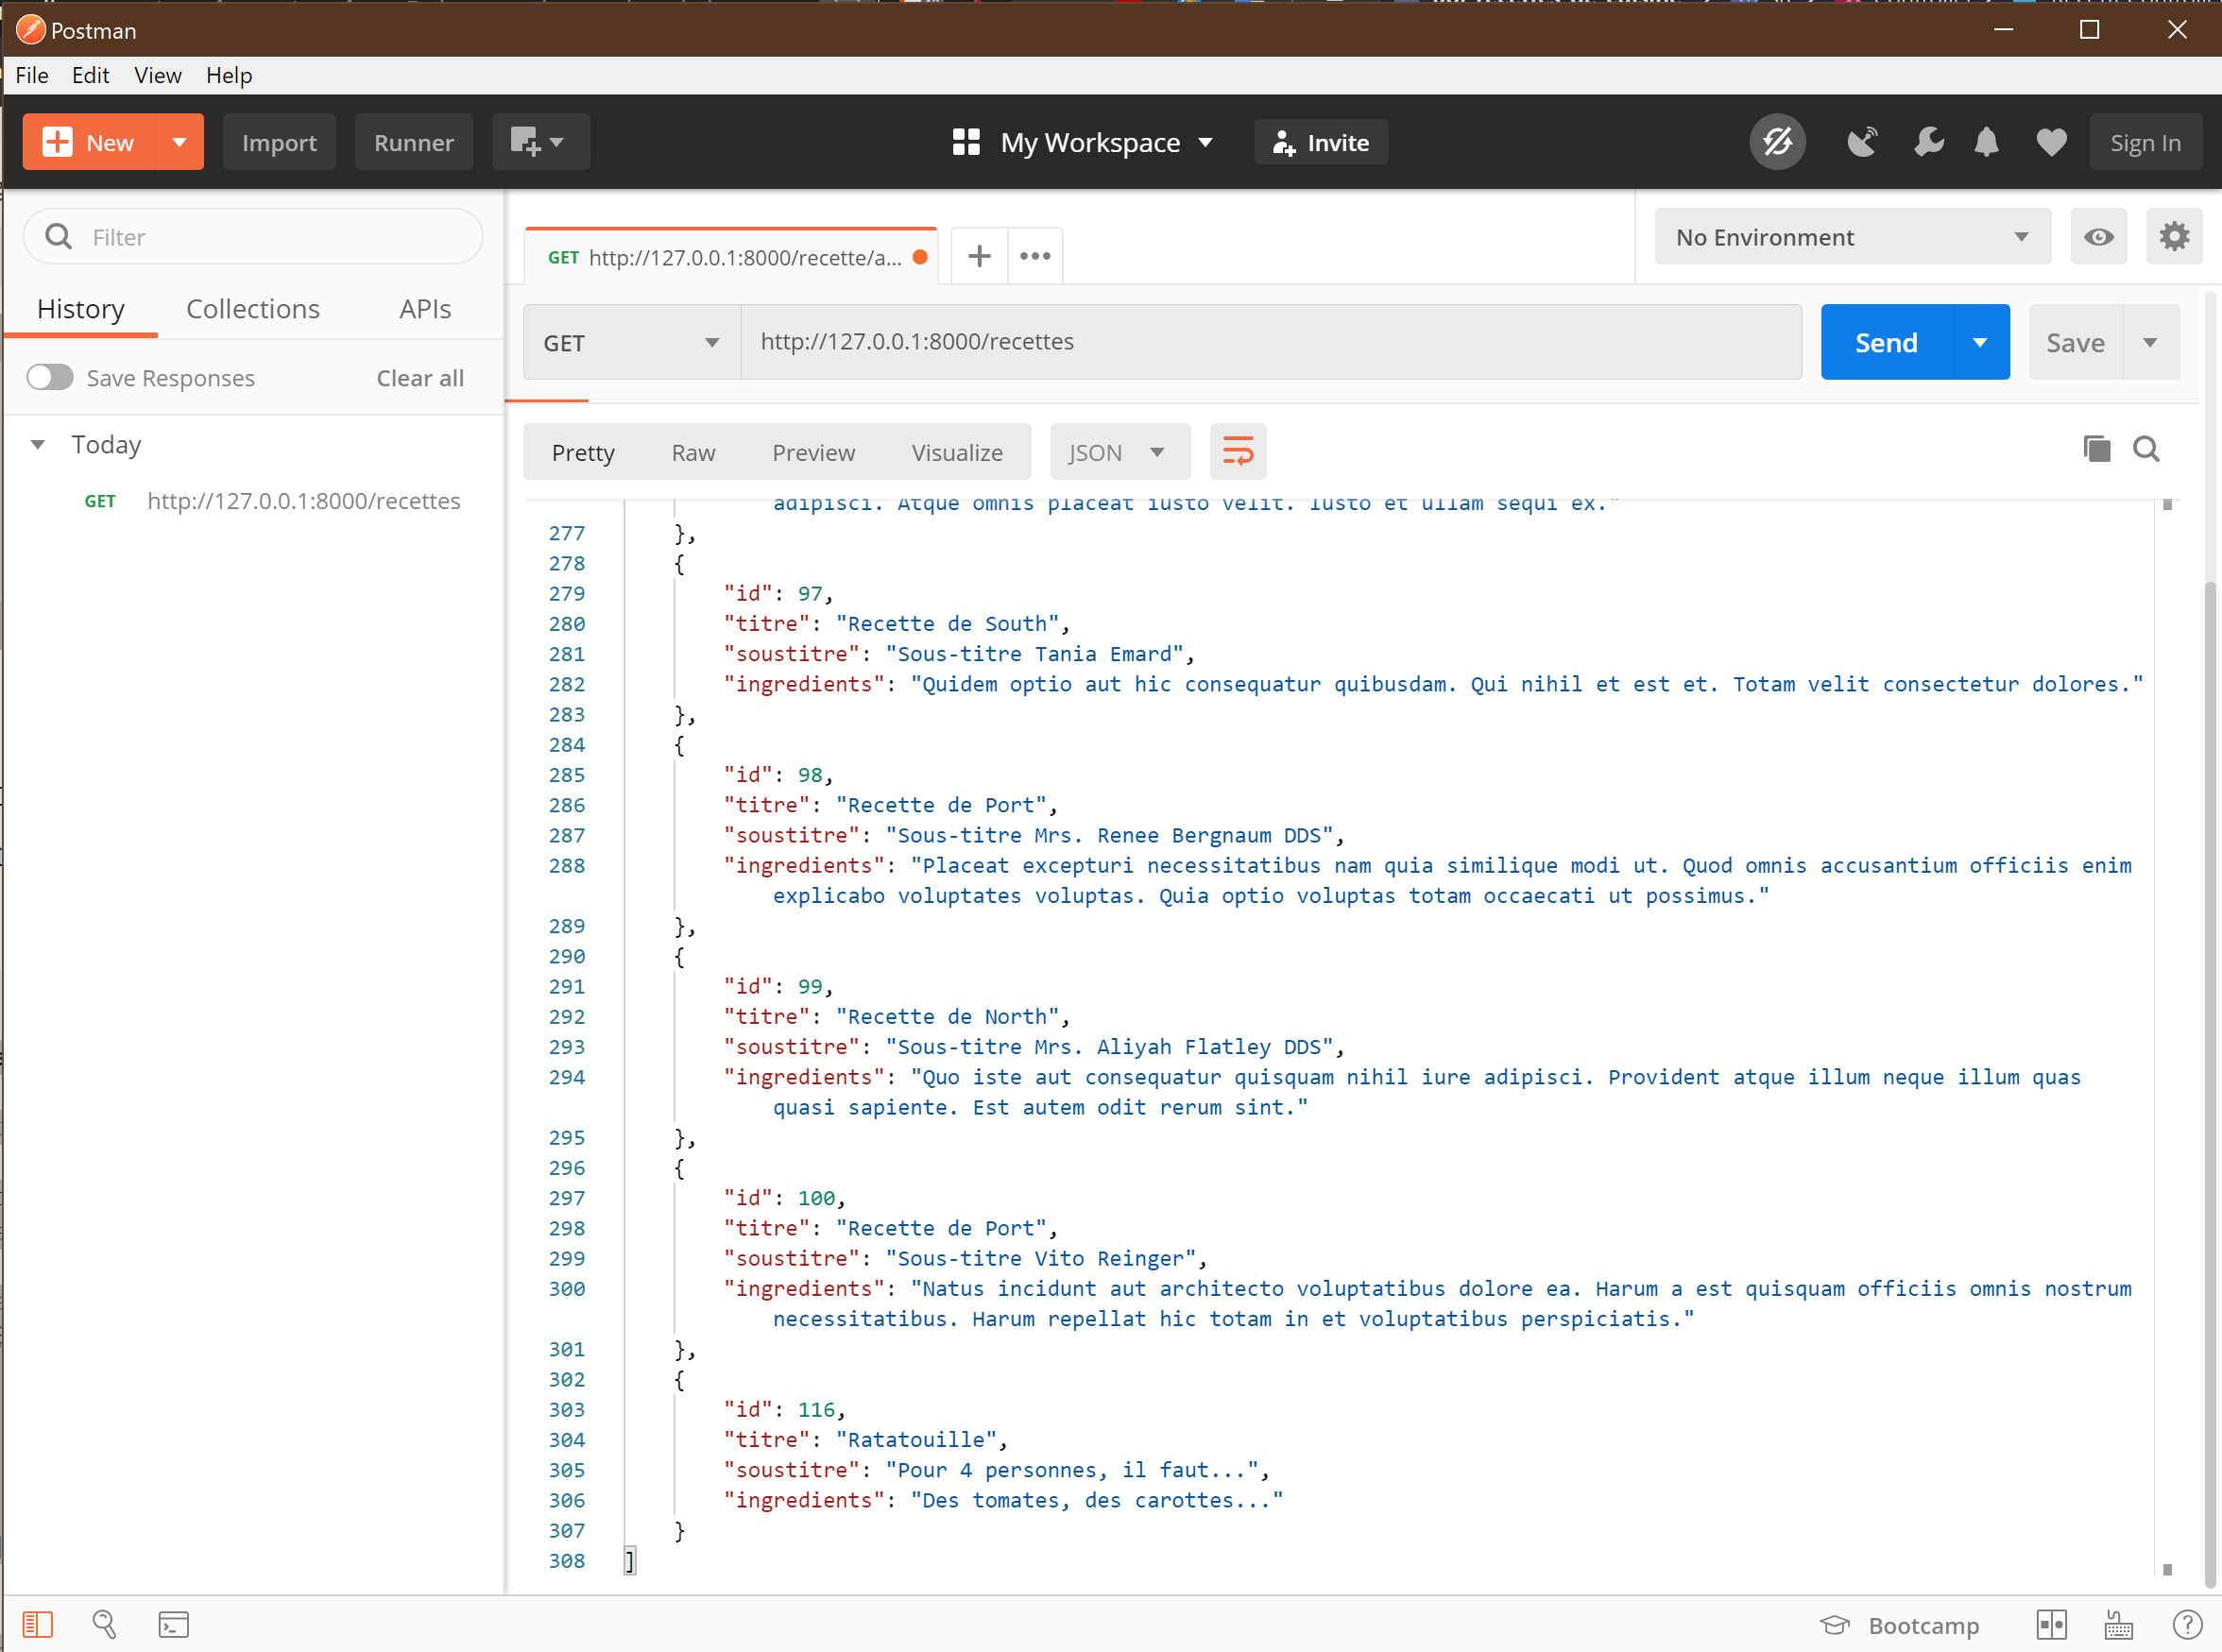Switch to the Collections tab
Viewport: 2222px width, 1652px height.
[x=253, y=309]
